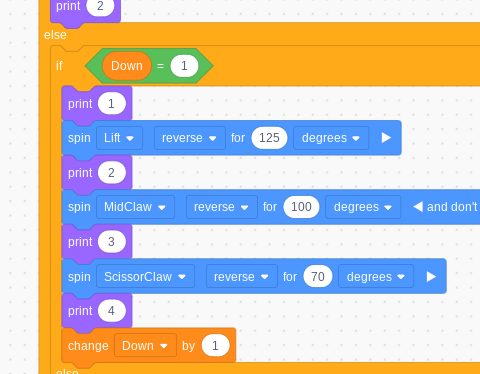Viewport: 480px width, 374px height.
Task: Open the degrees dropdown in the Lift block
Action: tap(331, 138)
